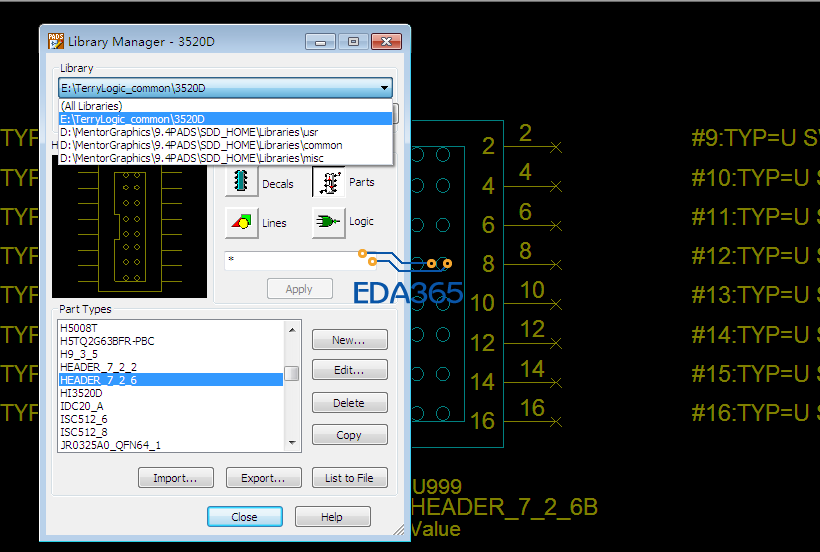Pick the Libraries\usr library entry
This screenshot has height=552, width=820.
pos(225,132)
